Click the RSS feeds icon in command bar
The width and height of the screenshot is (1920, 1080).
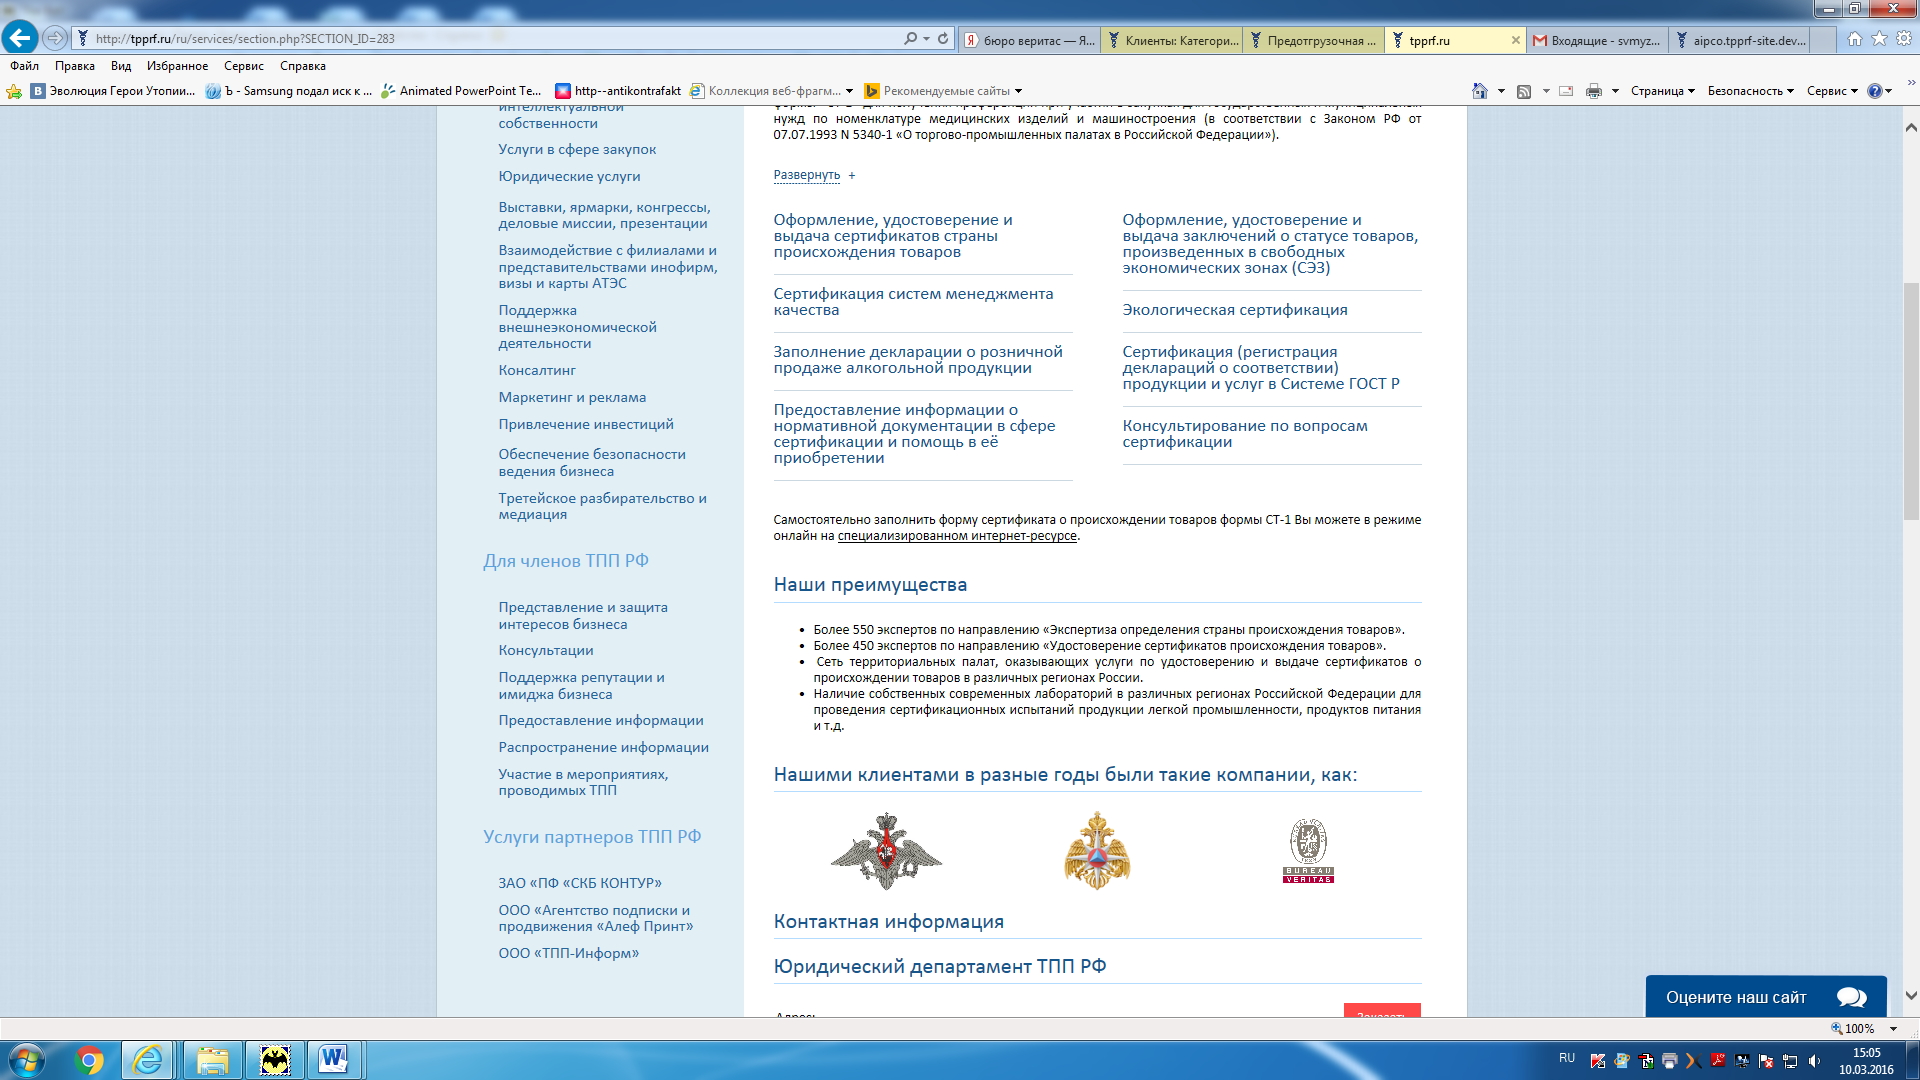click(x=1524, y=91)
